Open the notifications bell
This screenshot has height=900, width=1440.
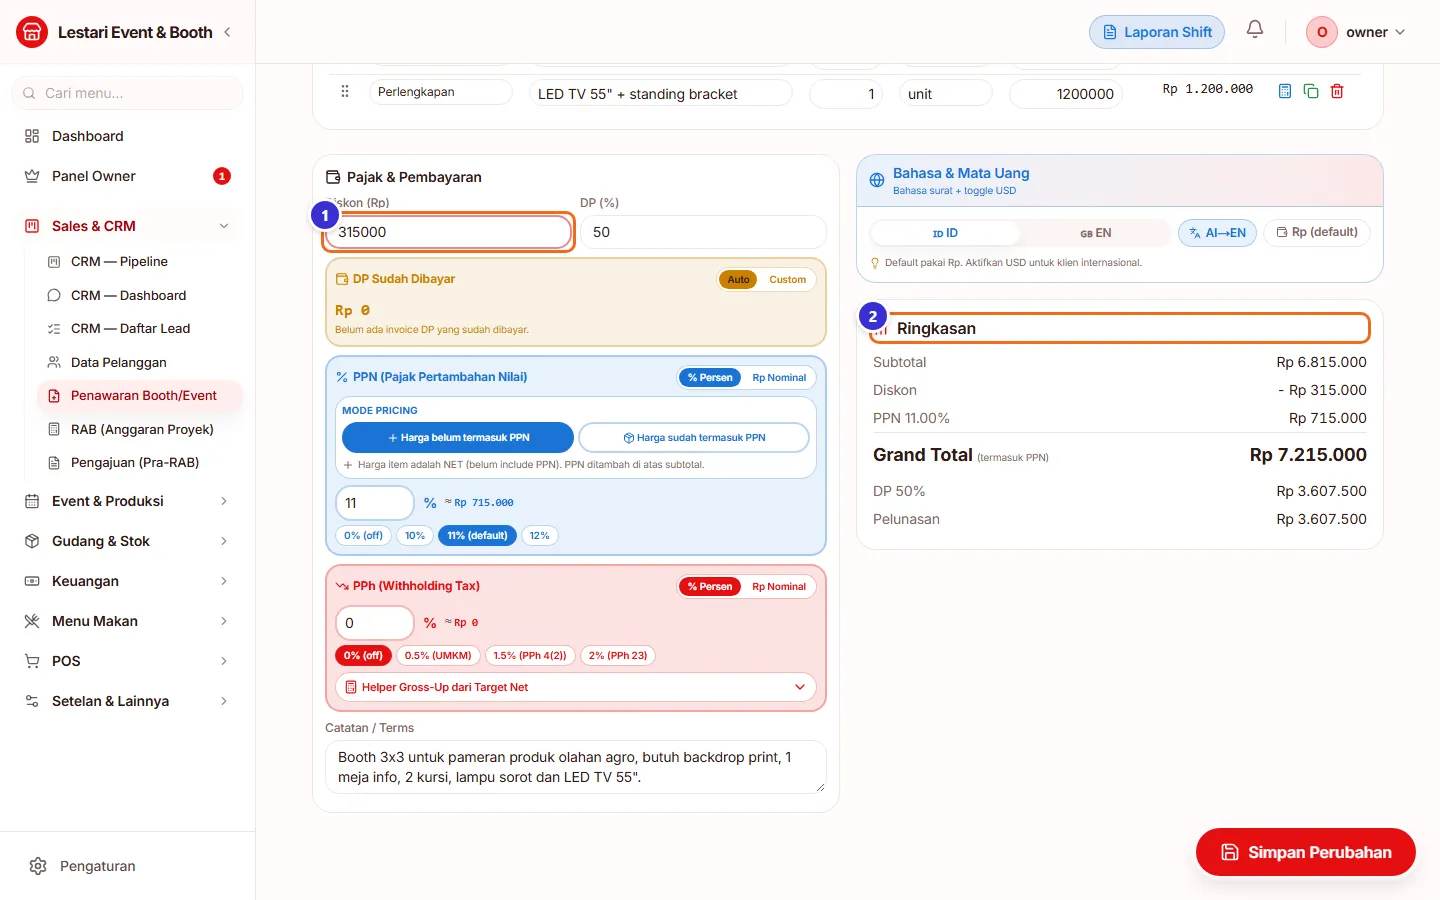coord(1255,30)
